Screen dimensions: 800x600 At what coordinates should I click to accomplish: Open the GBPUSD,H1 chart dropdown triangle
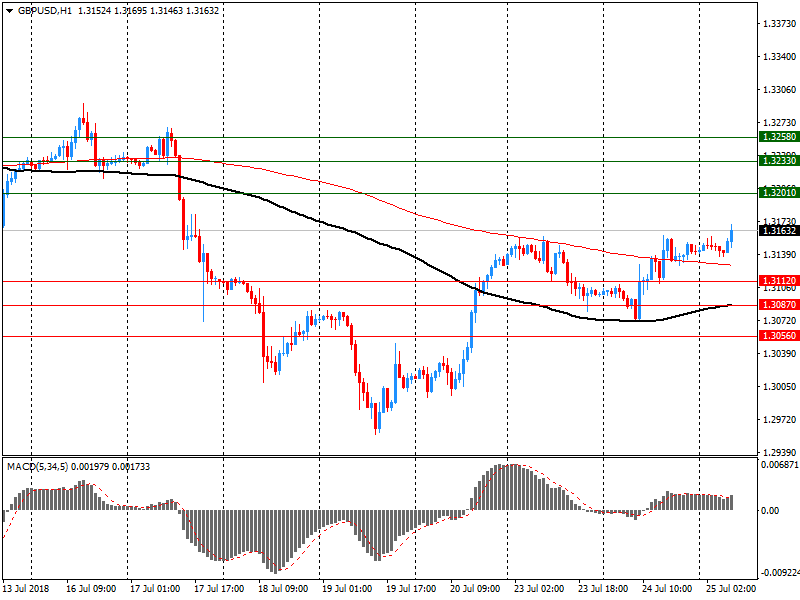tap(9, 11)
